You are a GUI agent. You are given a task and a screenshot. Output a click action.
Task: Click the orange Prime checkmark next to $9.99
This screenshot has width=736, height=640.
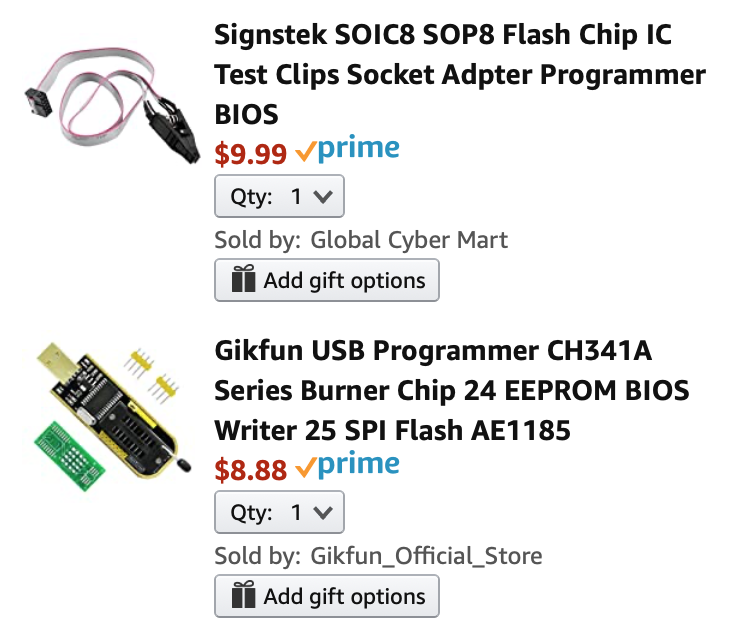(305, 152)
